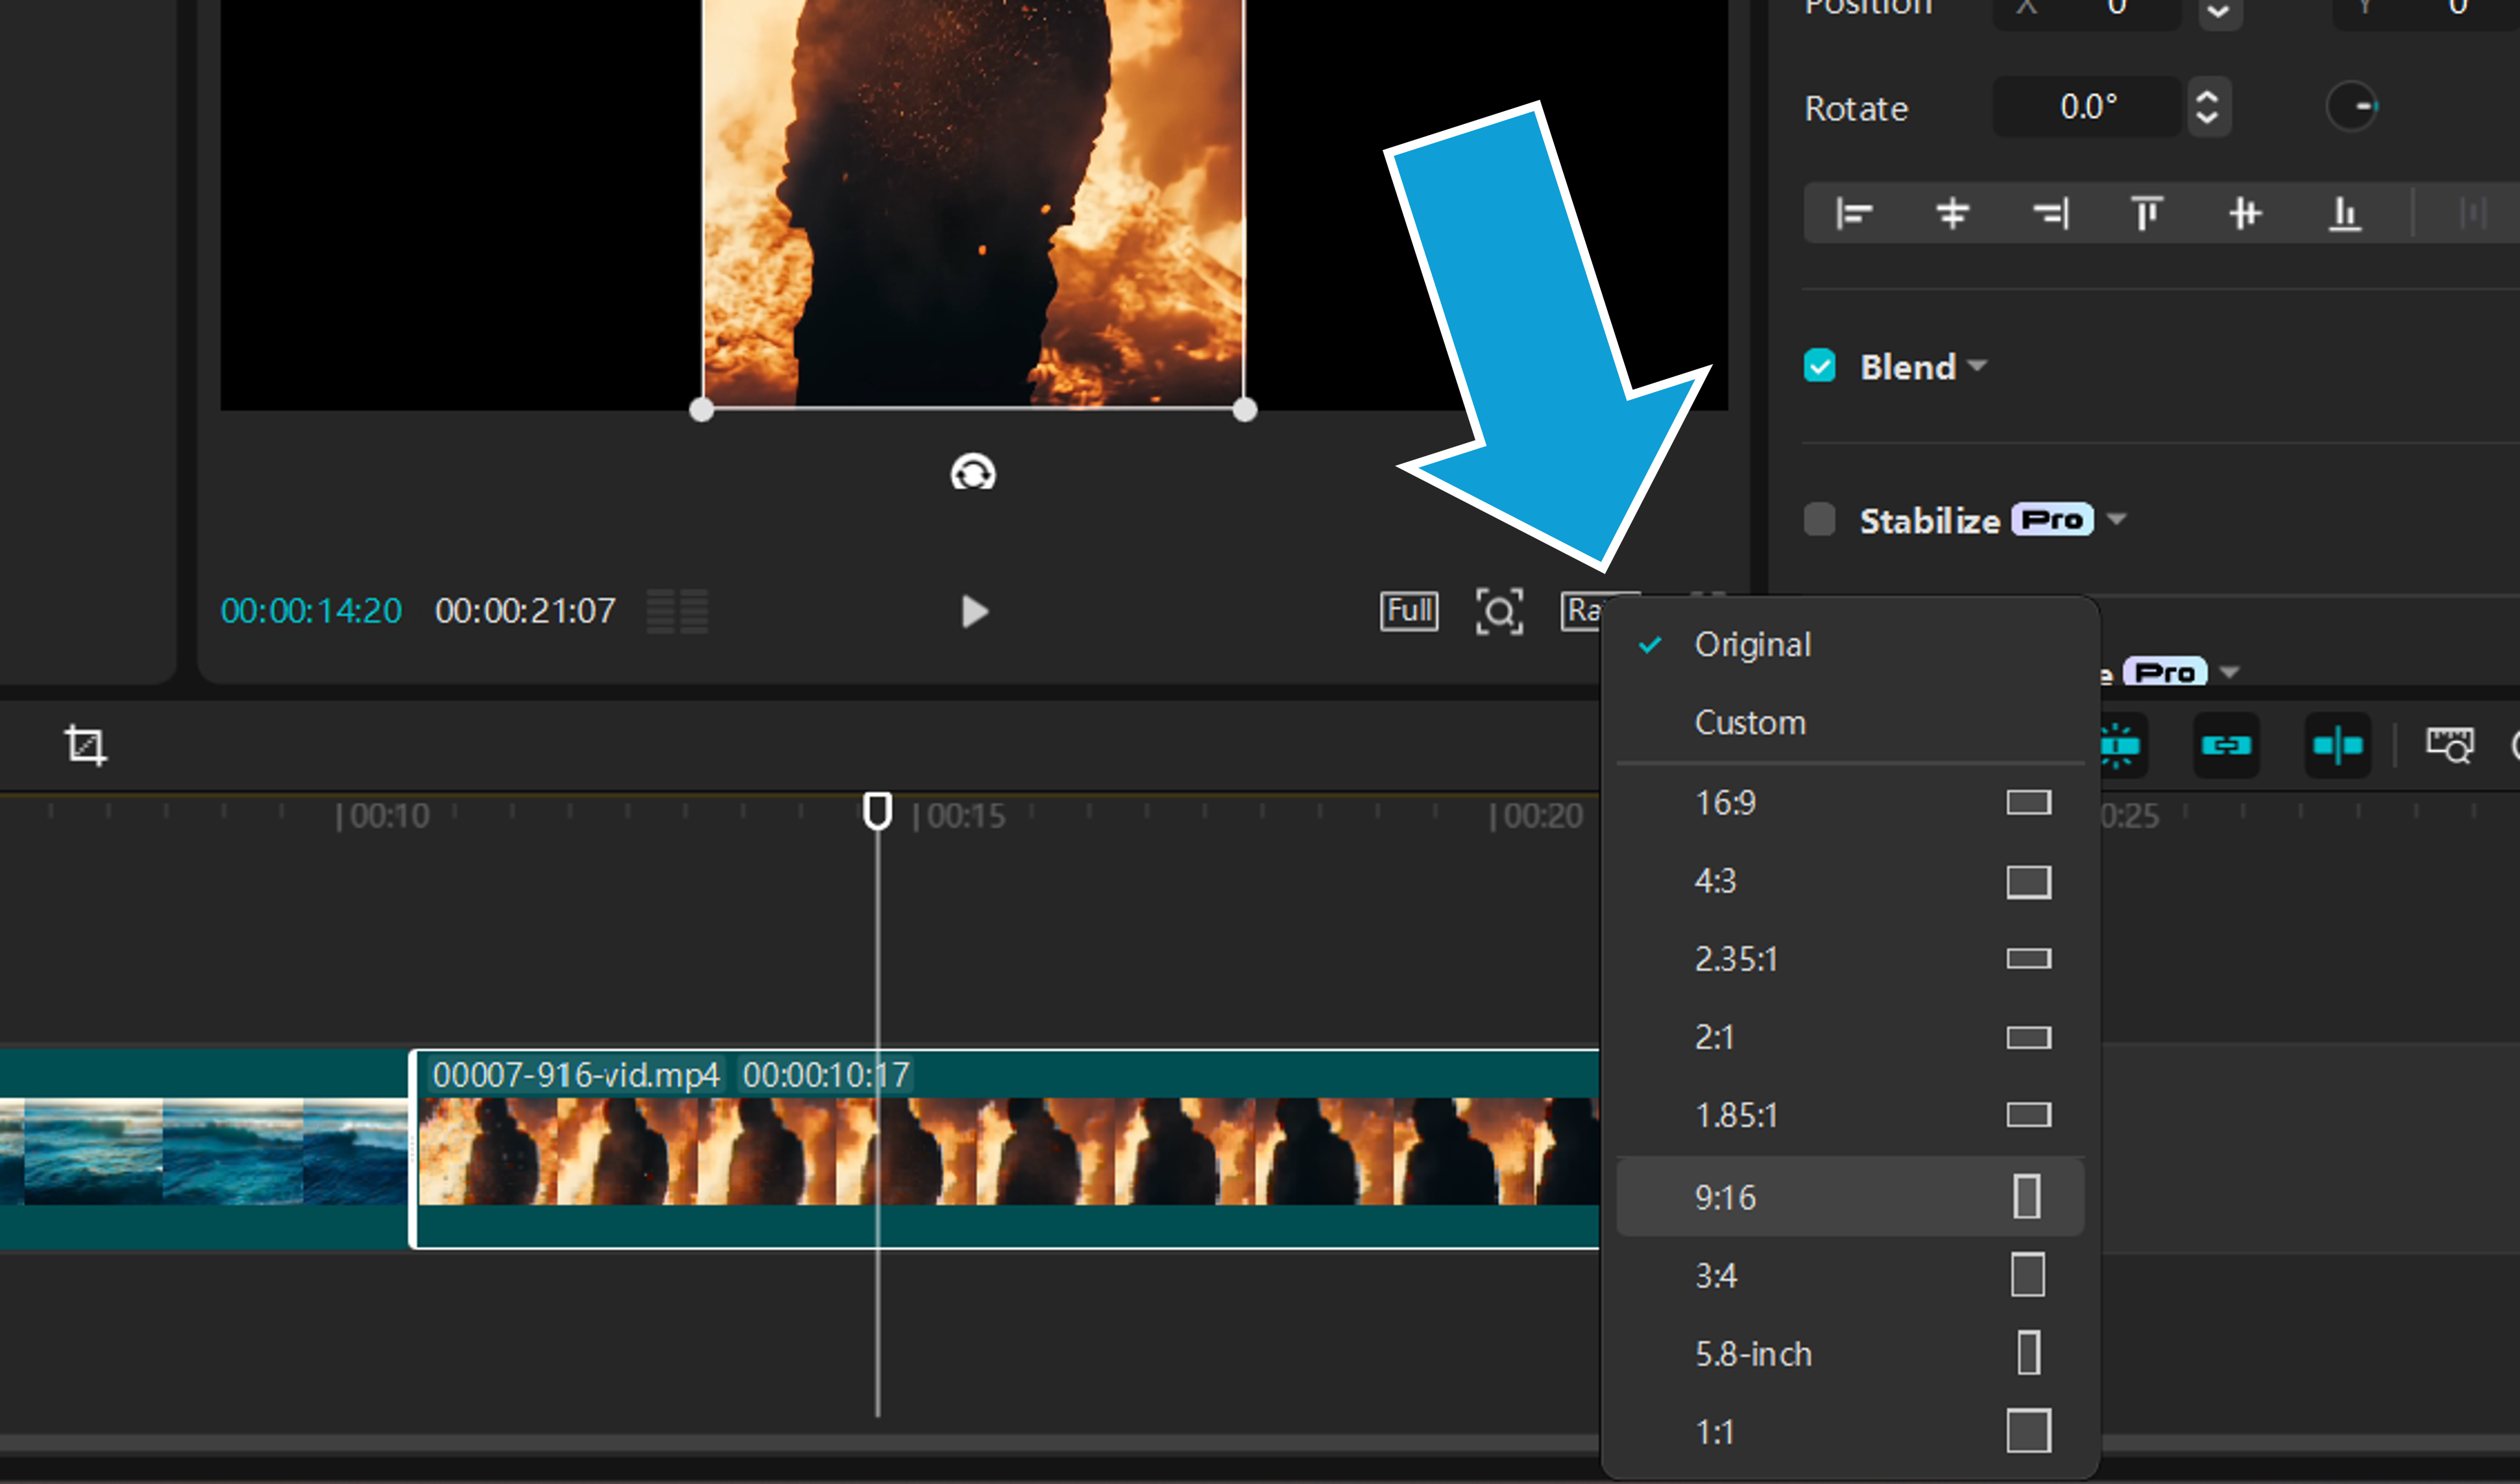Click the align vertical center icon
This screenshot has height=1484, width=2520.
point(2245,213)
